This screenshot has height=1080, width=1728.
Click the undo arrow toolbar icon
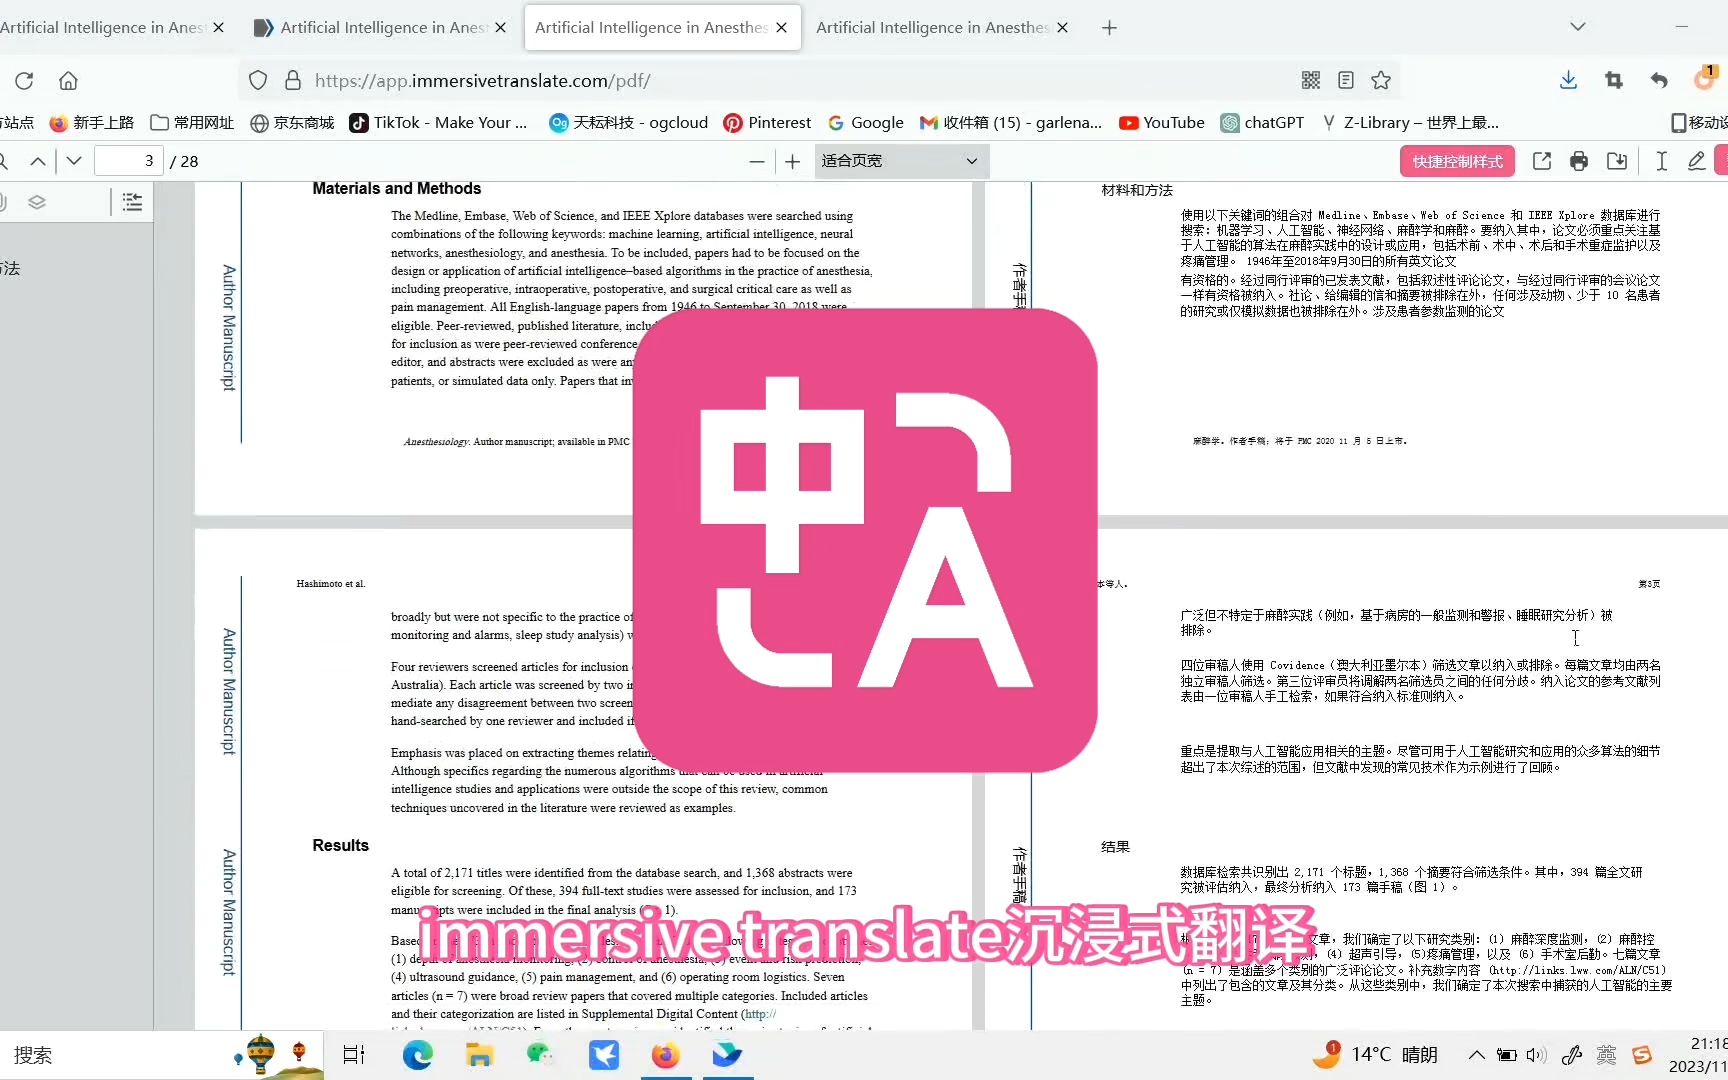tap(1659, 81)
